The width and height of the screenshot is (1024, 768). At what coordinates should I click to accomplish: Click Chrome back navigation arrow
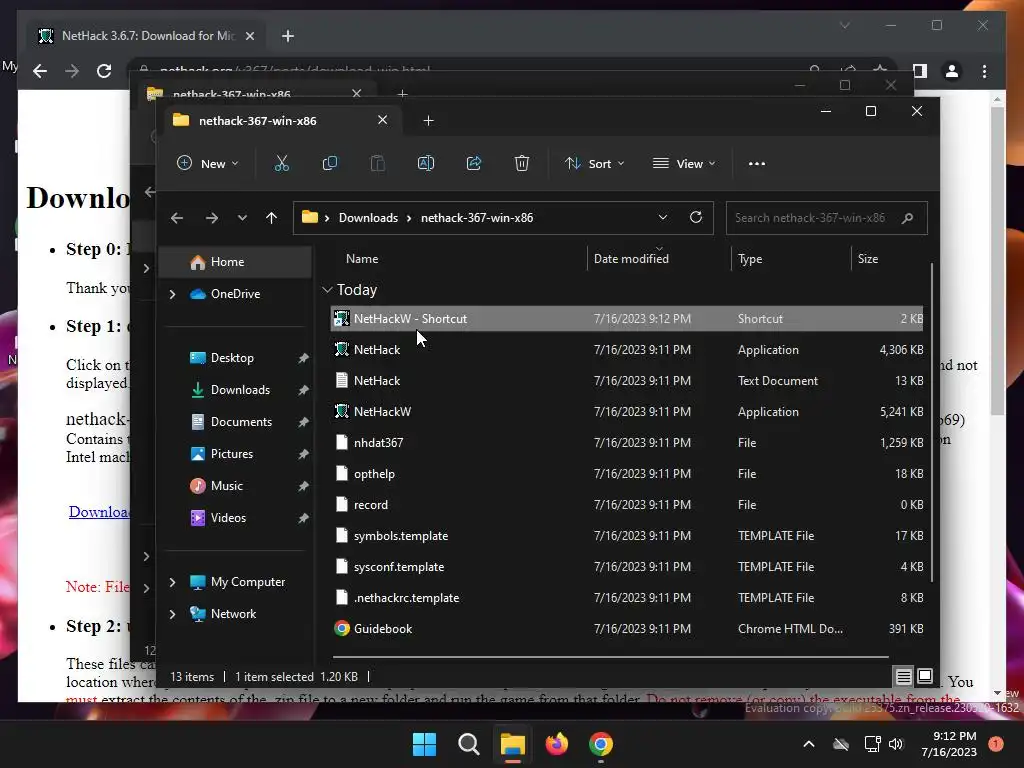click(40, 71)
